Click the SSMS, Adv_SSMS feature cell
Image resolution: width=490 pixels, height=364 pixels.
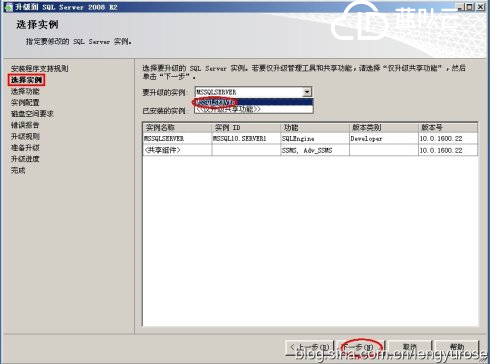pyautogui.click(x=315, y=150)
